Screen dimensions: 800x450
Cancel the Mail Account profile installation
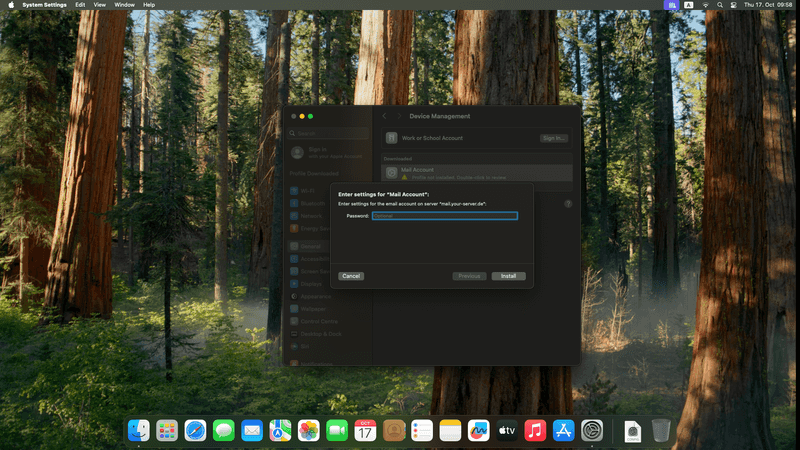(x=351, y=276)
